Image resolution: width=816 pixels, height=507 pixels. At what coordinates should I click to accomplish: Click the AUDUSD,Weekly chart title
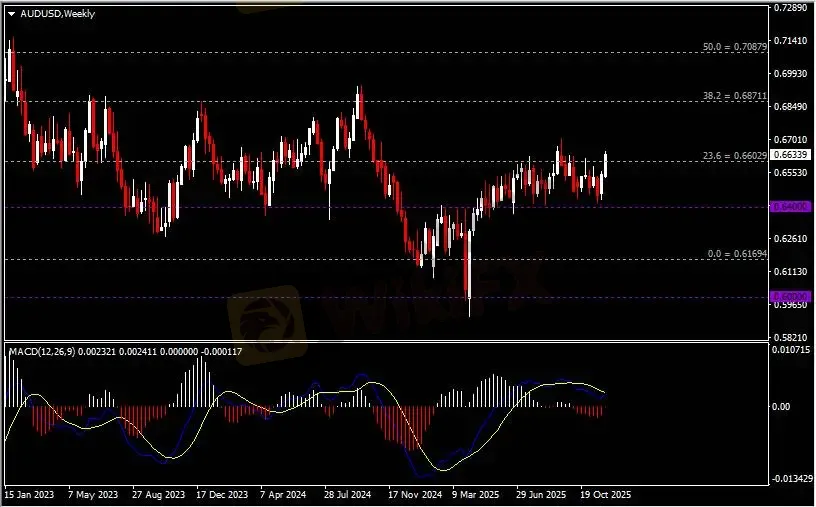point(57,14)
